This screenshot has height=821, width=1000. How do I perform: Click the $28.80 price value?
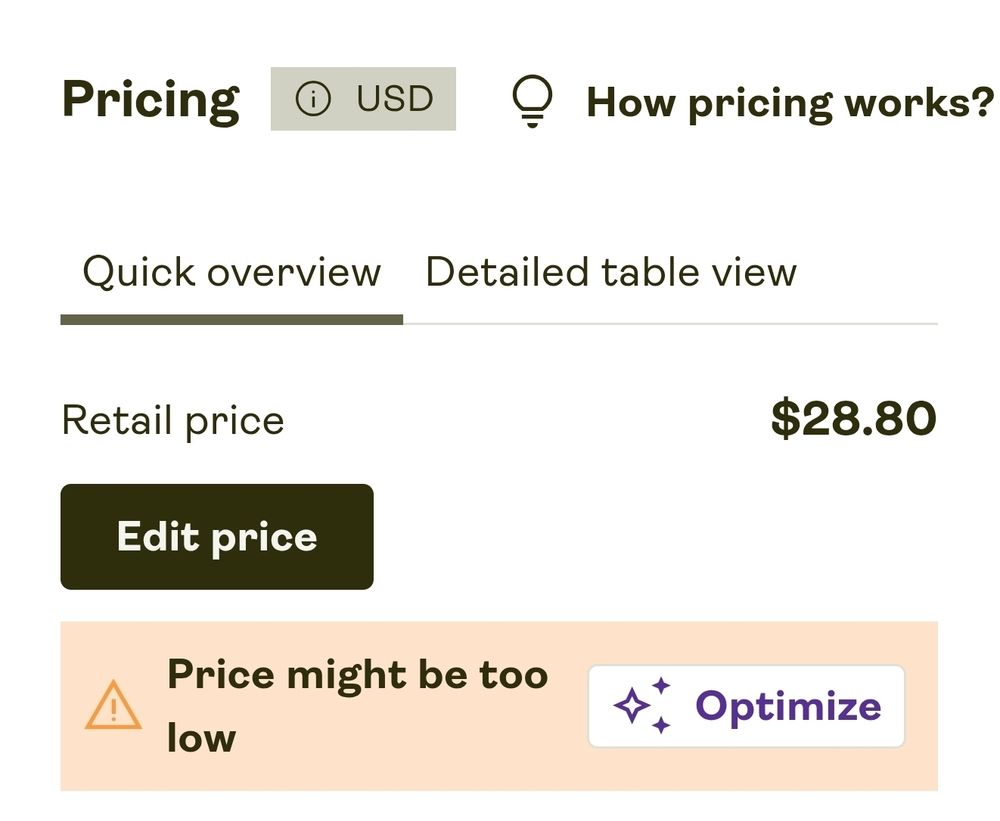coord(853,419)
